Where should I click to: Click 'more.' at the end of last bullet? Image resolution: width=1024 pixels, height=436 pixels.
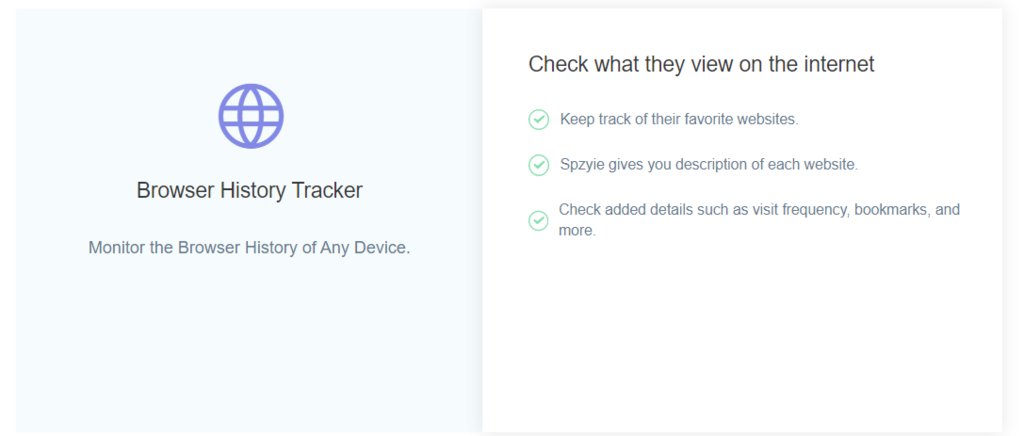[x=577, y=230]
